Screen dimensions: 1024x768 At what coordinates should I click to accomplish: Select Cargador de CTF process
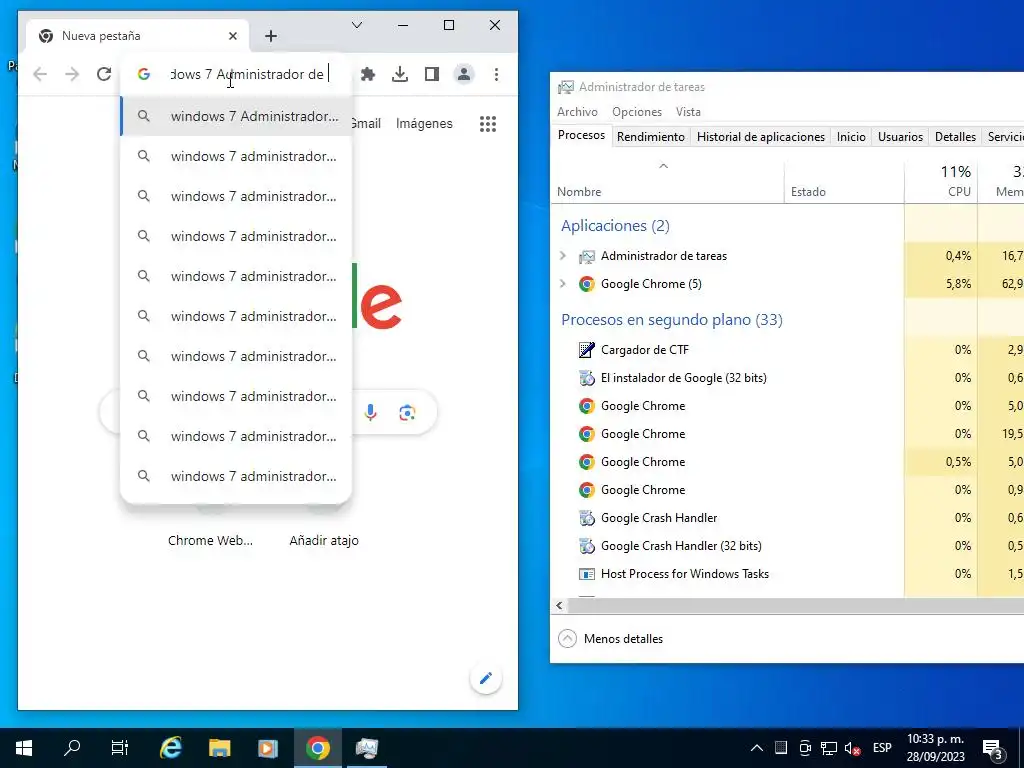click(645, 350)
